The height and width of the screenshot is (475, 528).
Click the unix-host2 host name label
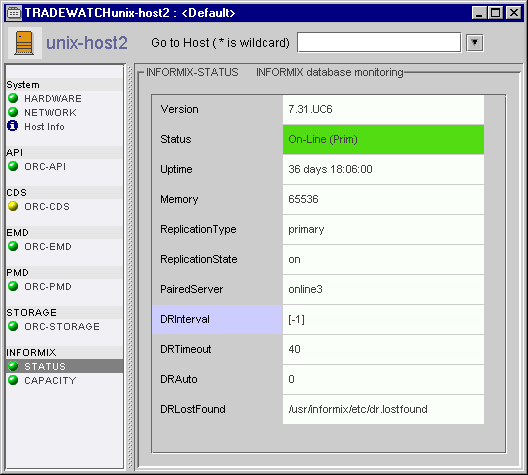click(x=87, y=43)
